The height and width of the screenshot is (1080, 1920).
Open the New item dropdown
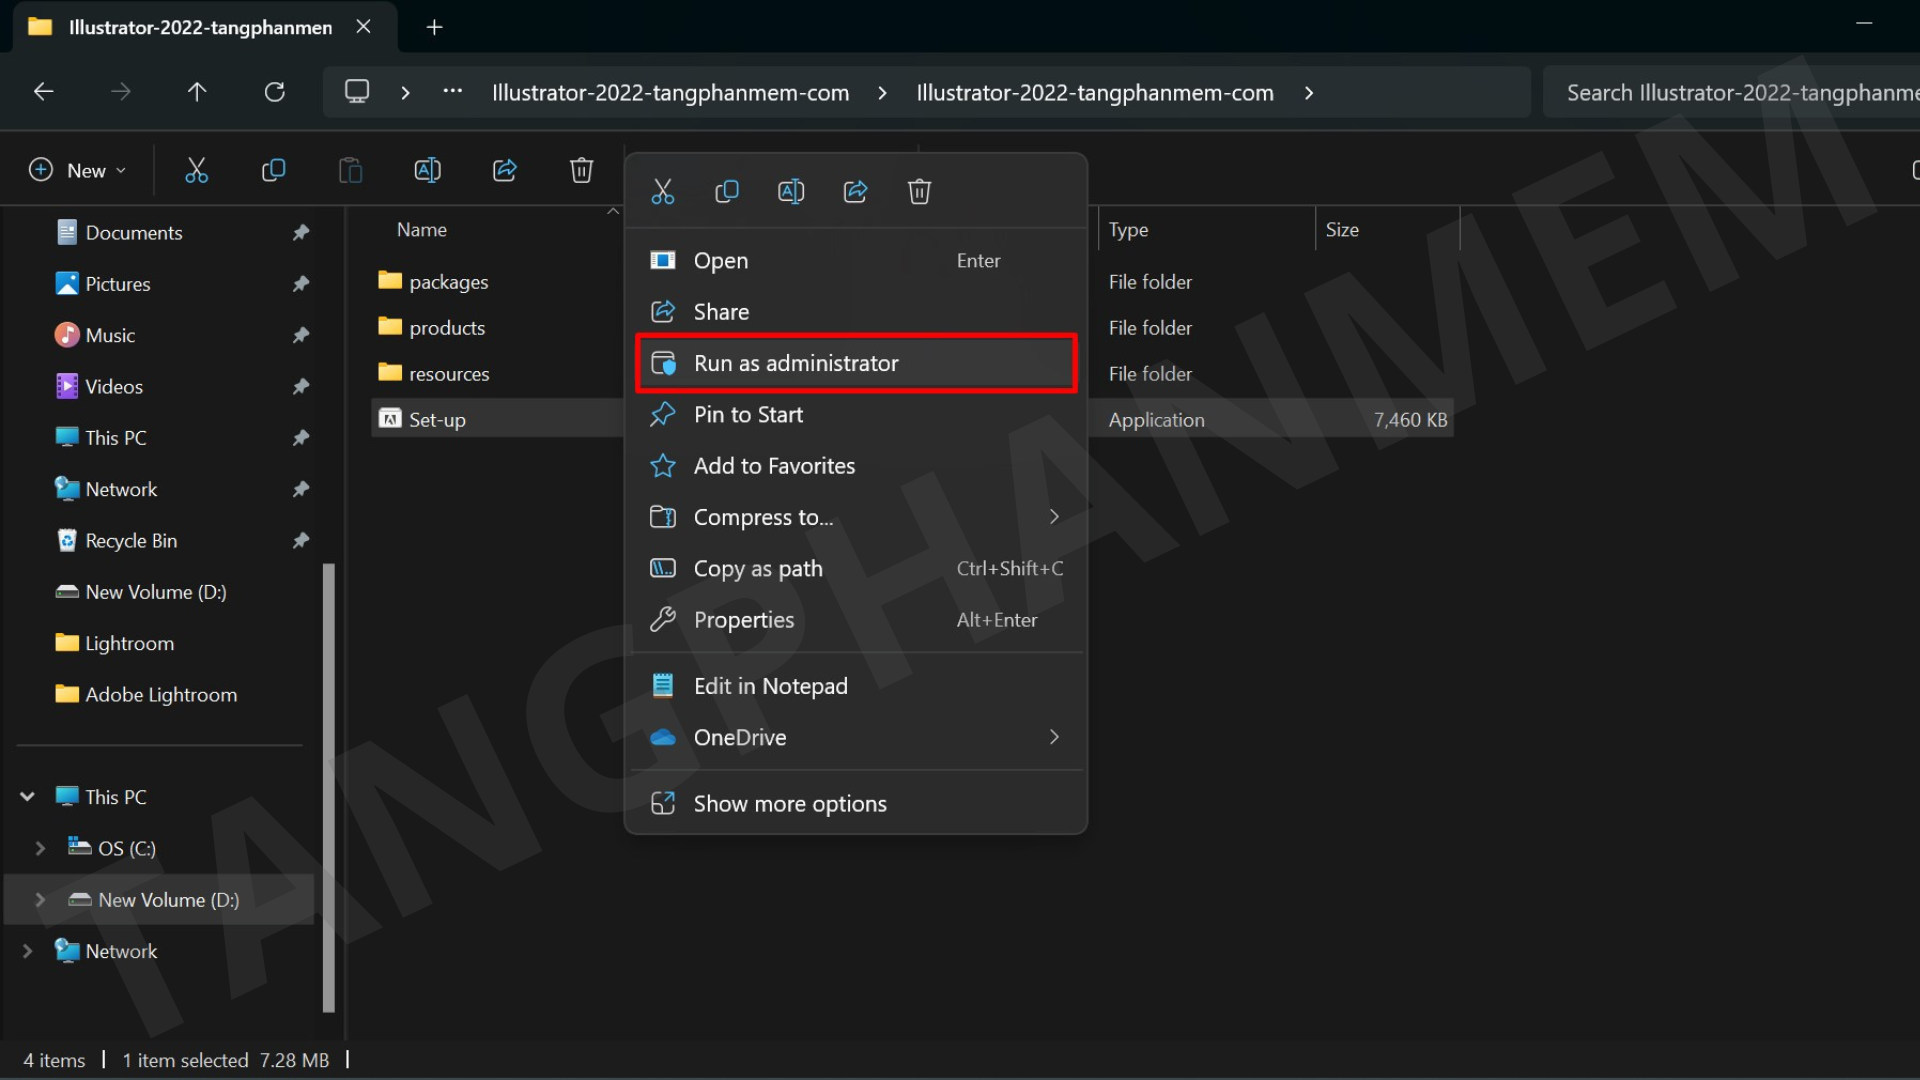78,170
